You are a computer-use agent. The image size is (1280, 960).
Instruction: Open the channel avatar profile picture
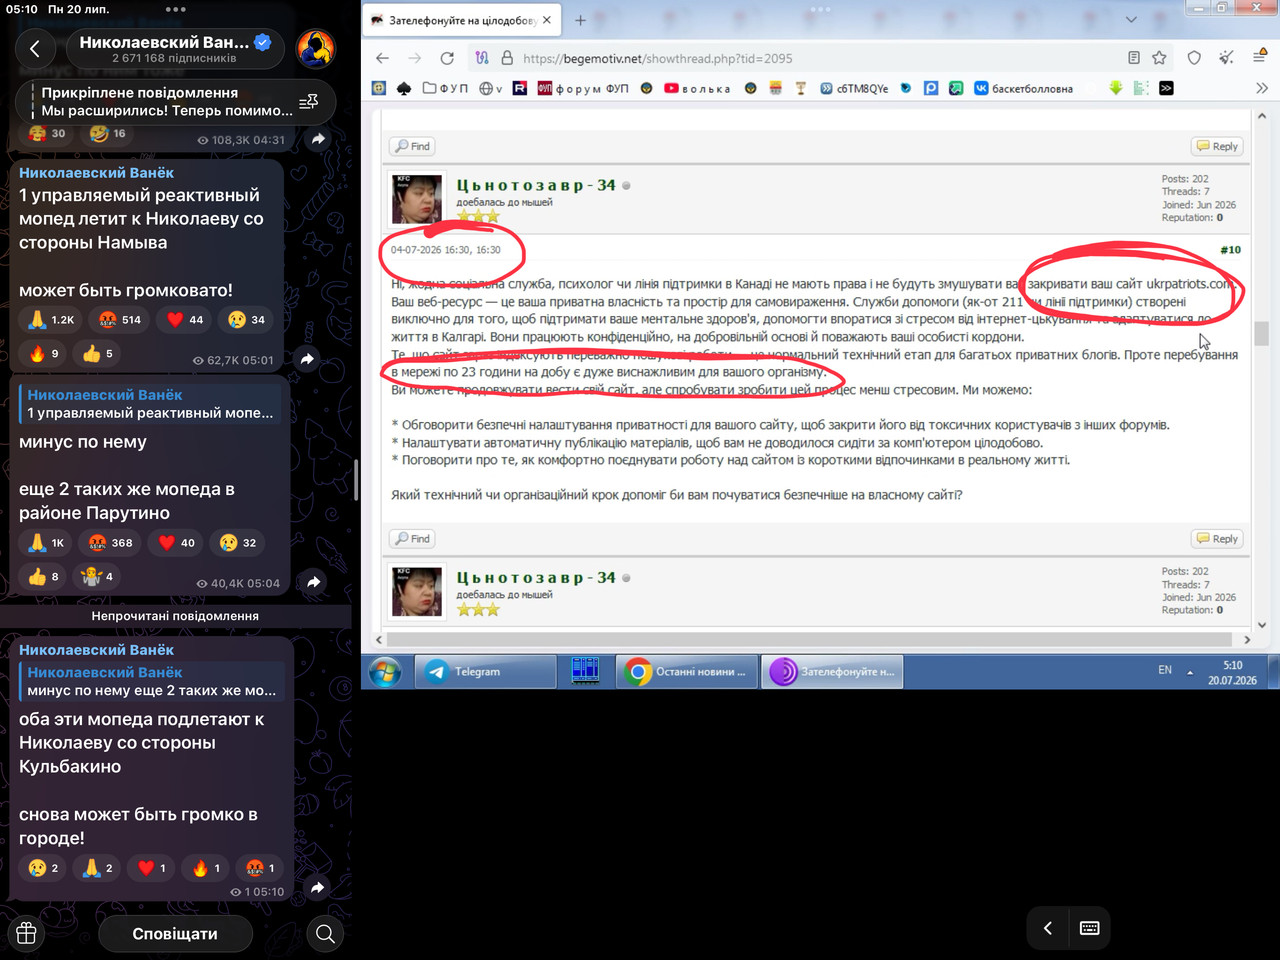click(x=316, y=48)
